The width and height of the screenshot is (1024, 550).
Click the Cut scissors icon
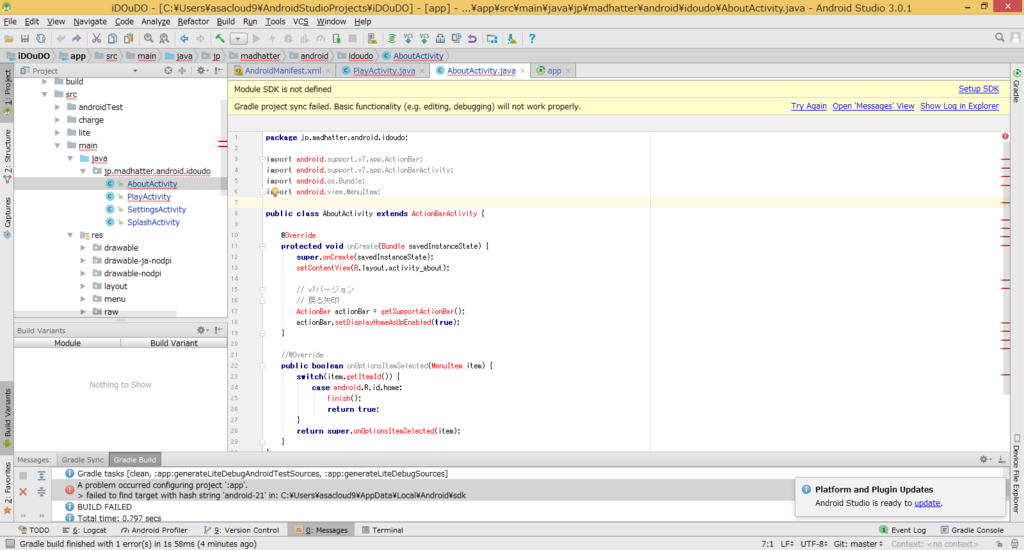tap(96, 39)
